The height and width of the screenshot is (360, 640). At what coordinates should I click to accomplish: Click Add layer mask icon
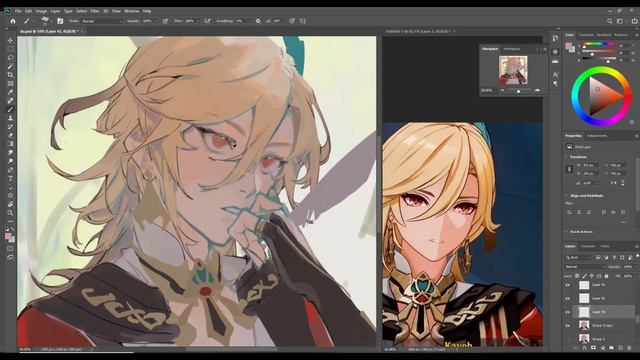click(593, 348)
